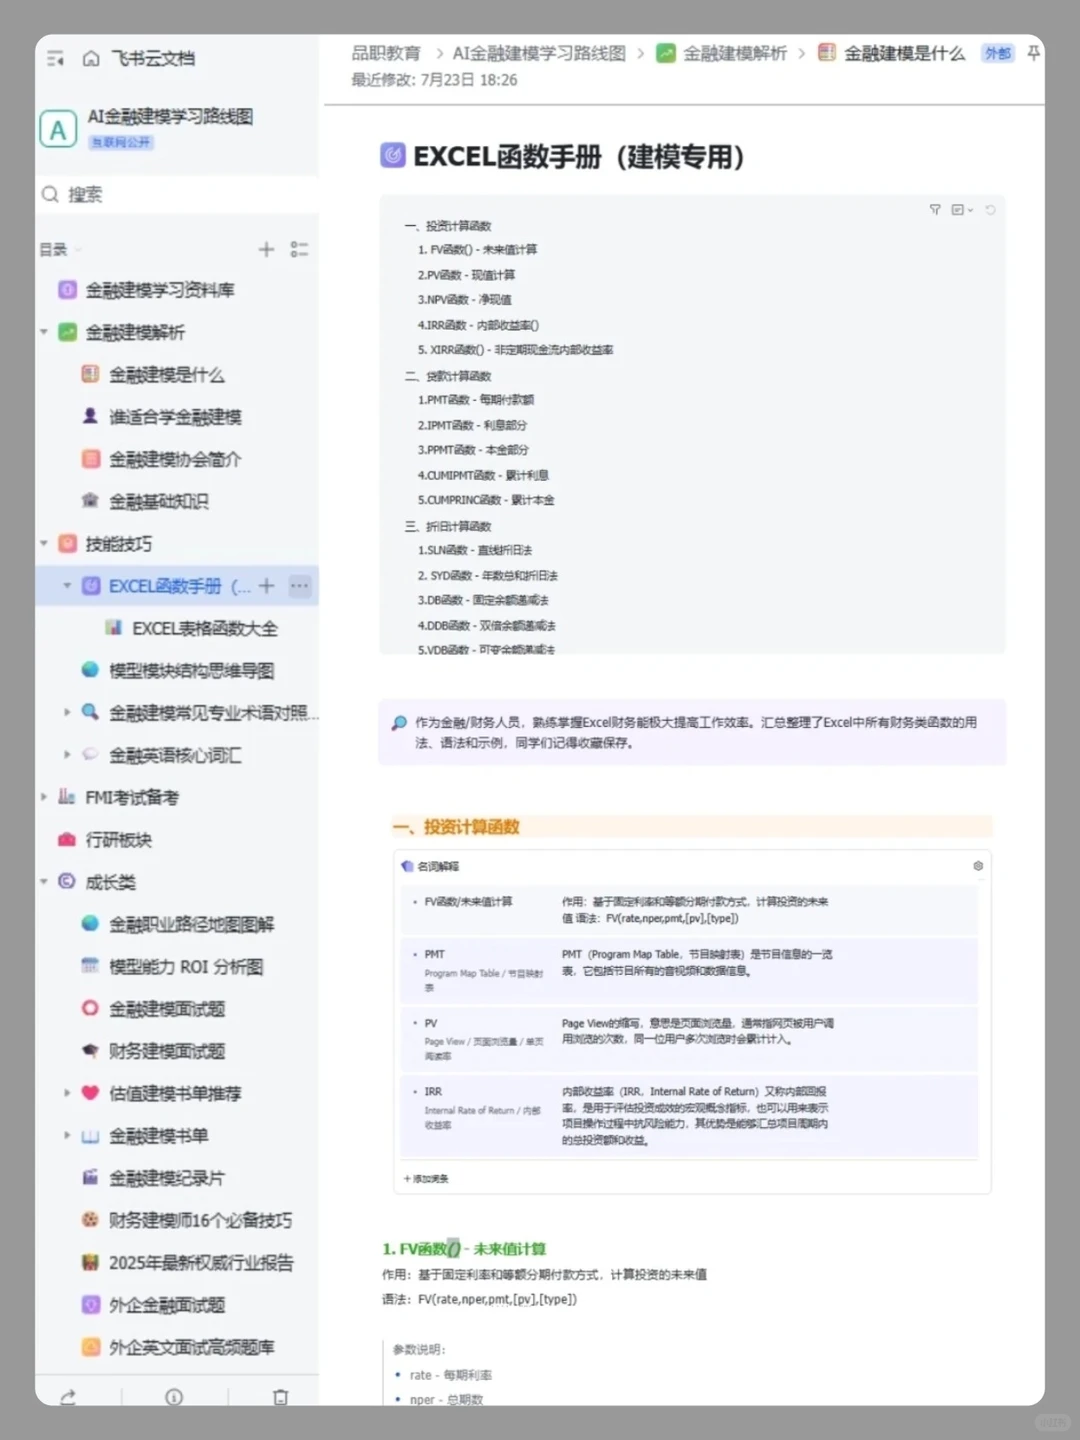Open 财务建模面试题 page
This screenshot has width=1080, height=1440.
(167, 1051)
